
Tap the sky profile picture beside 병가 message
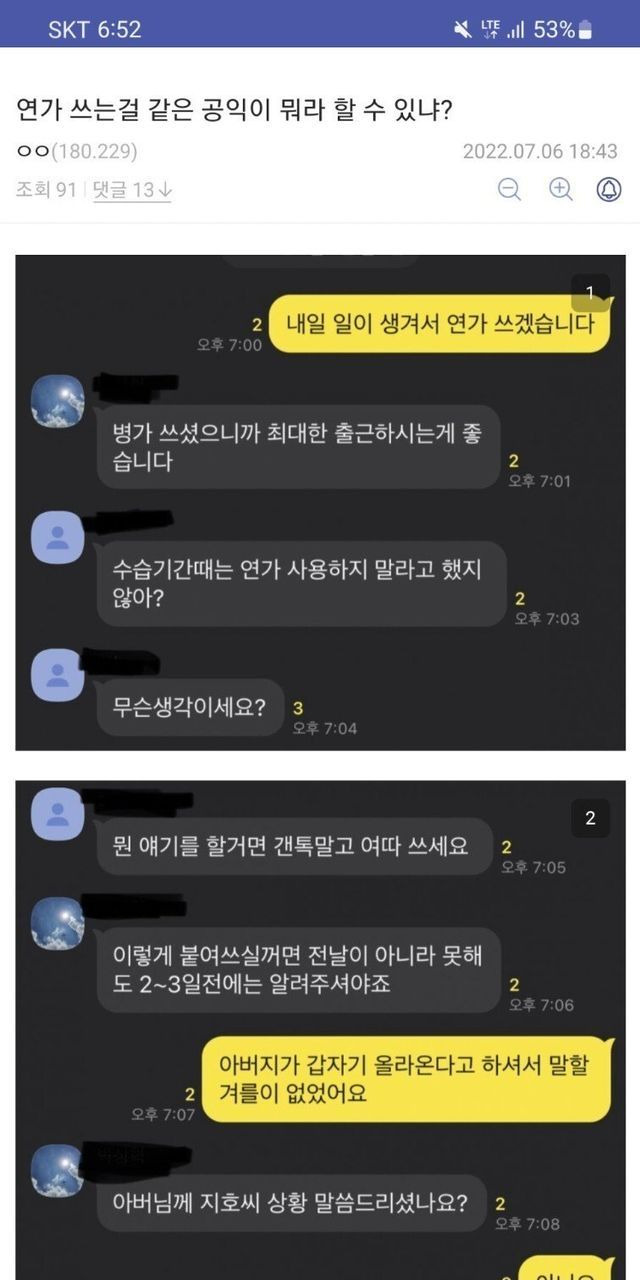[x=58, y=401]
